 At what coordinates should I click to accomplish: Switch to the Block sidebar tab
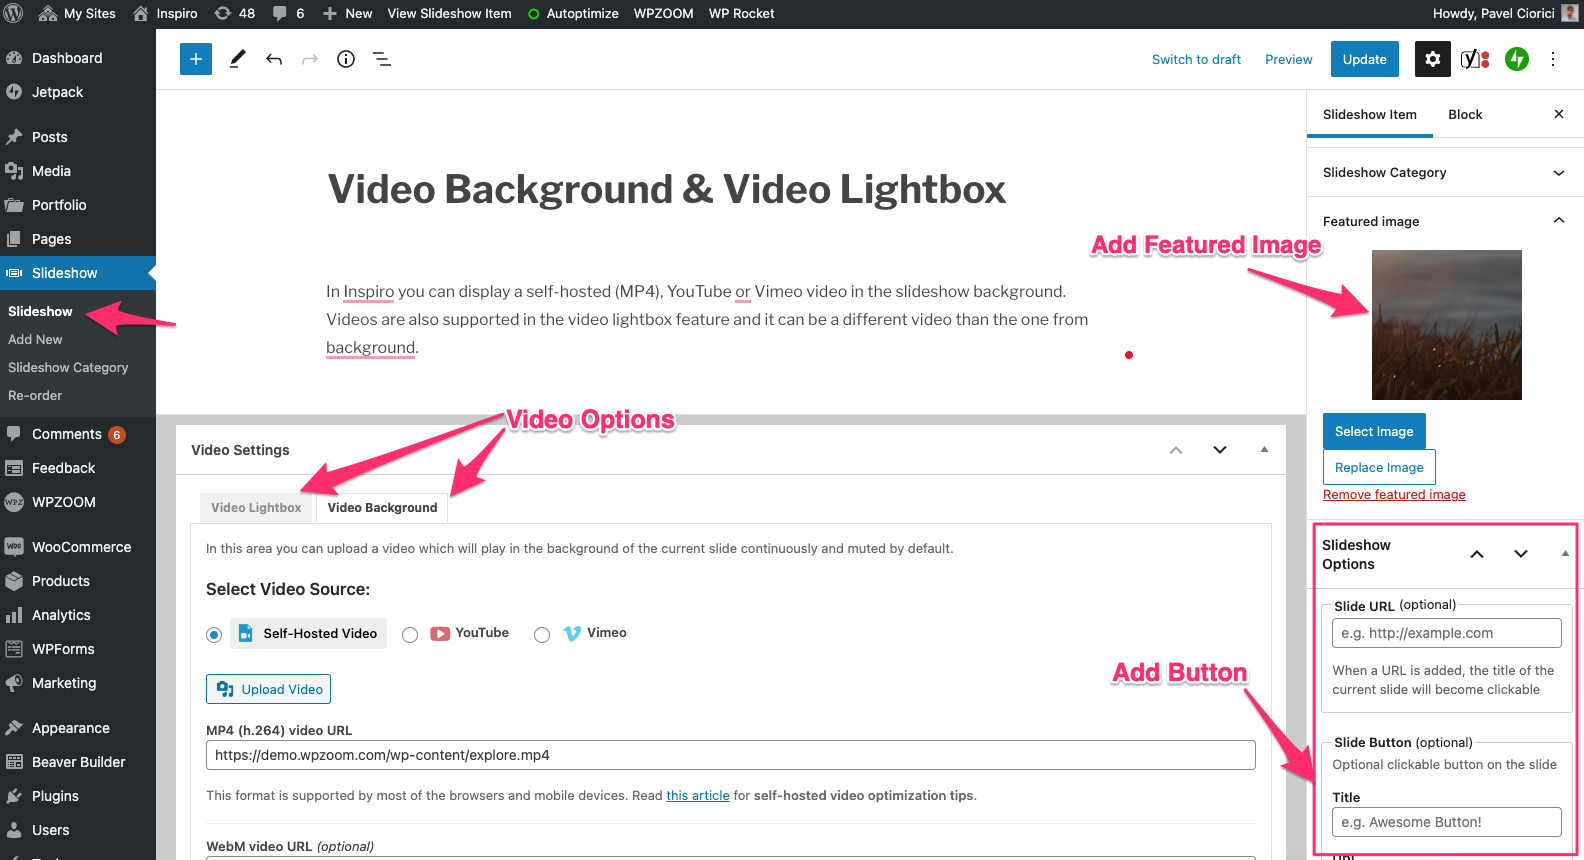point(1465,115)
